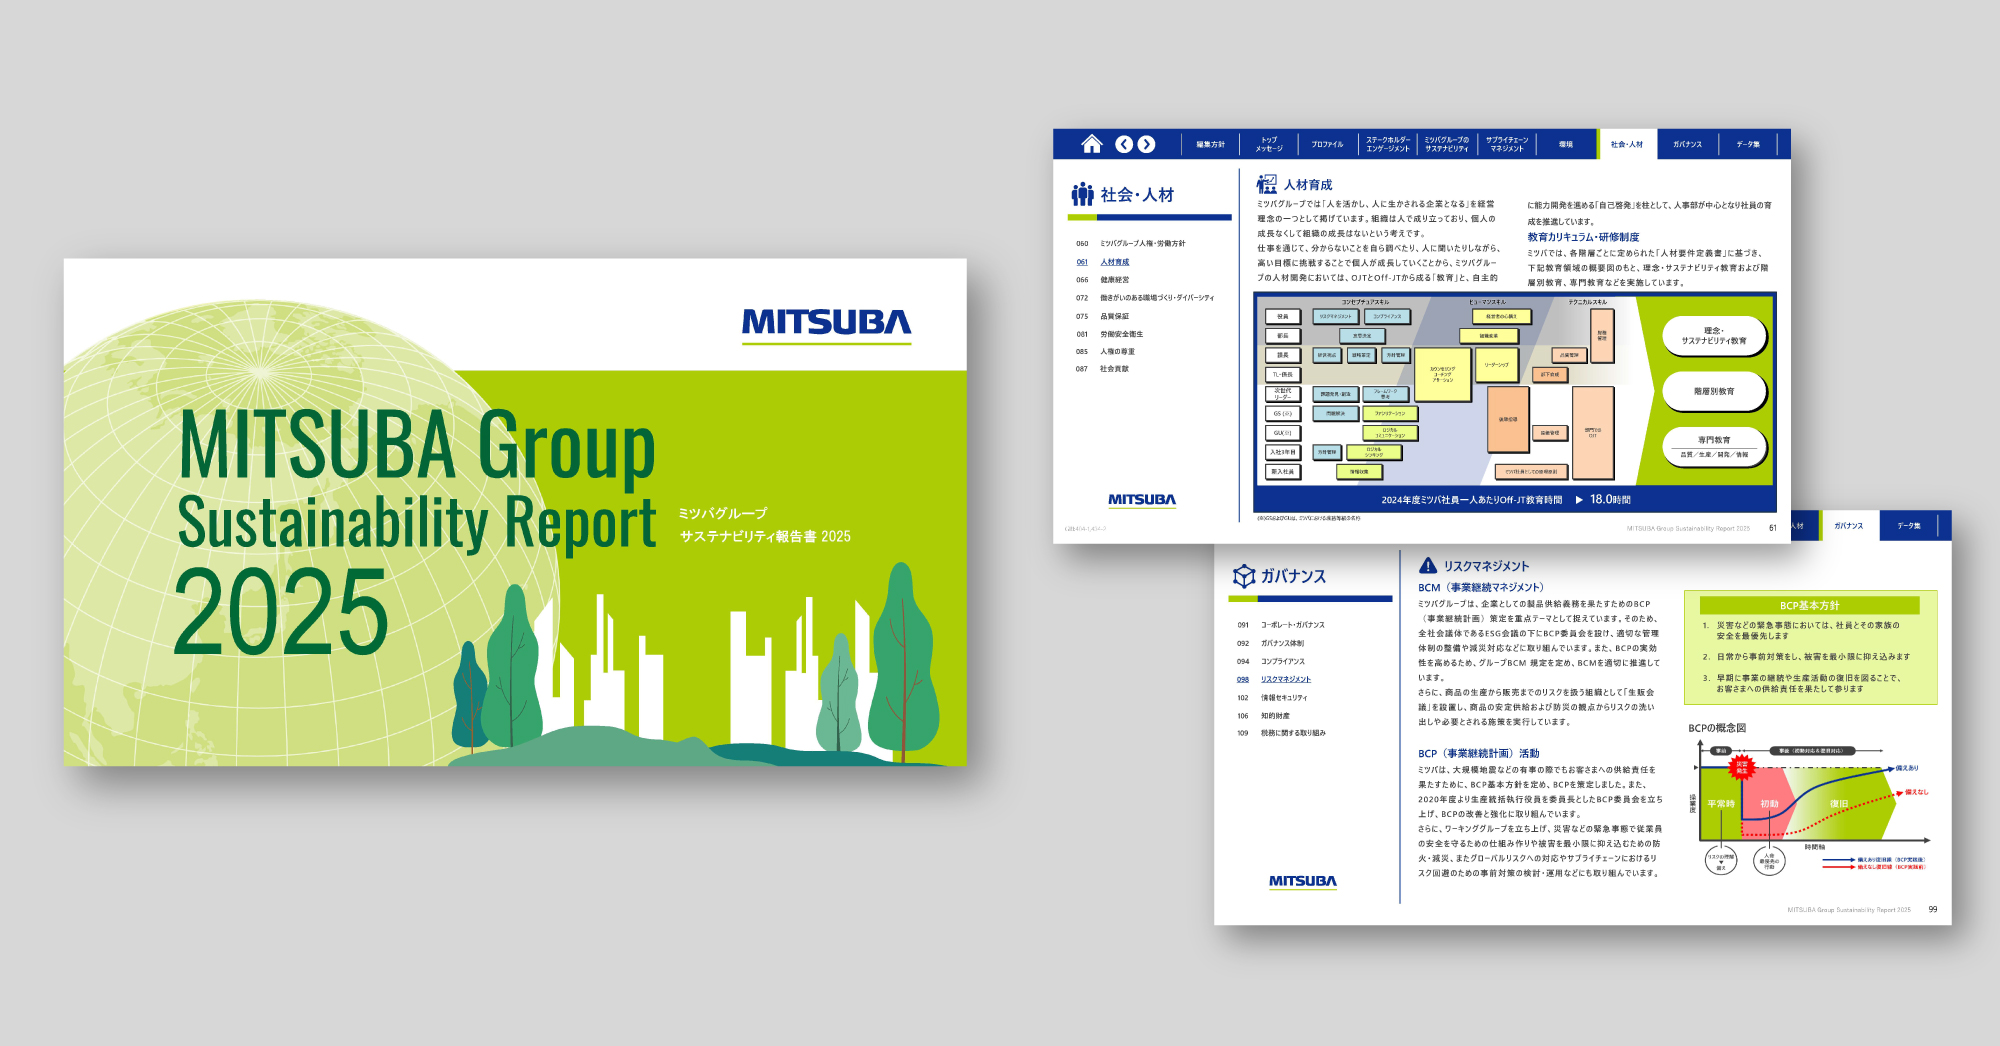The height and width of the screenshot is (1046, 2000).
Task: Click the cube icon beside ガバナンス heading
Action: point(1243,576)
